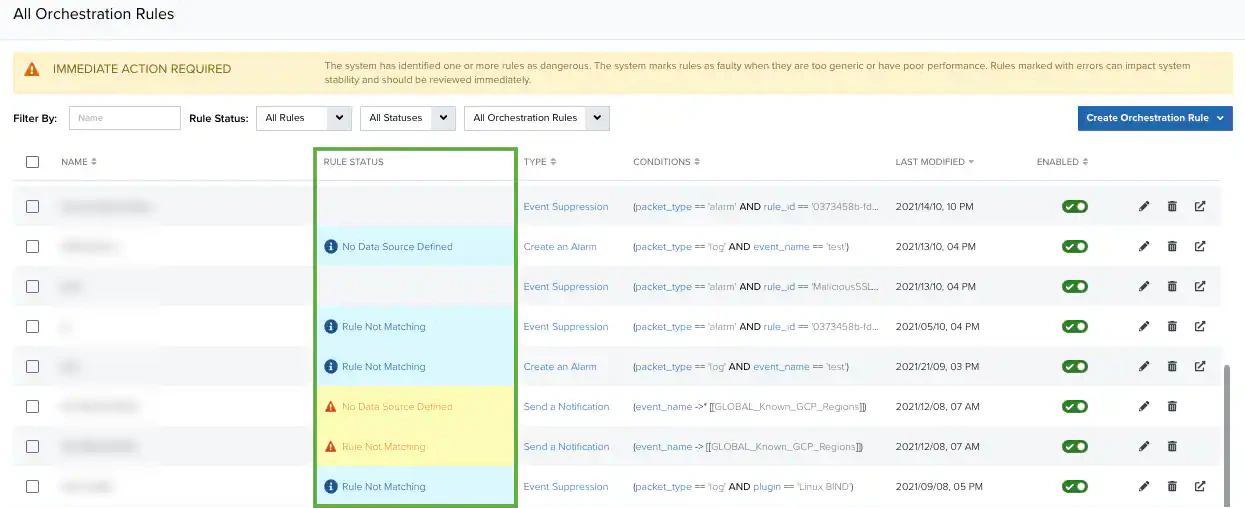This screenshot has width=1245, height=508.
Task: Open the All Rules dropdown
Action: tap(304, 118)
